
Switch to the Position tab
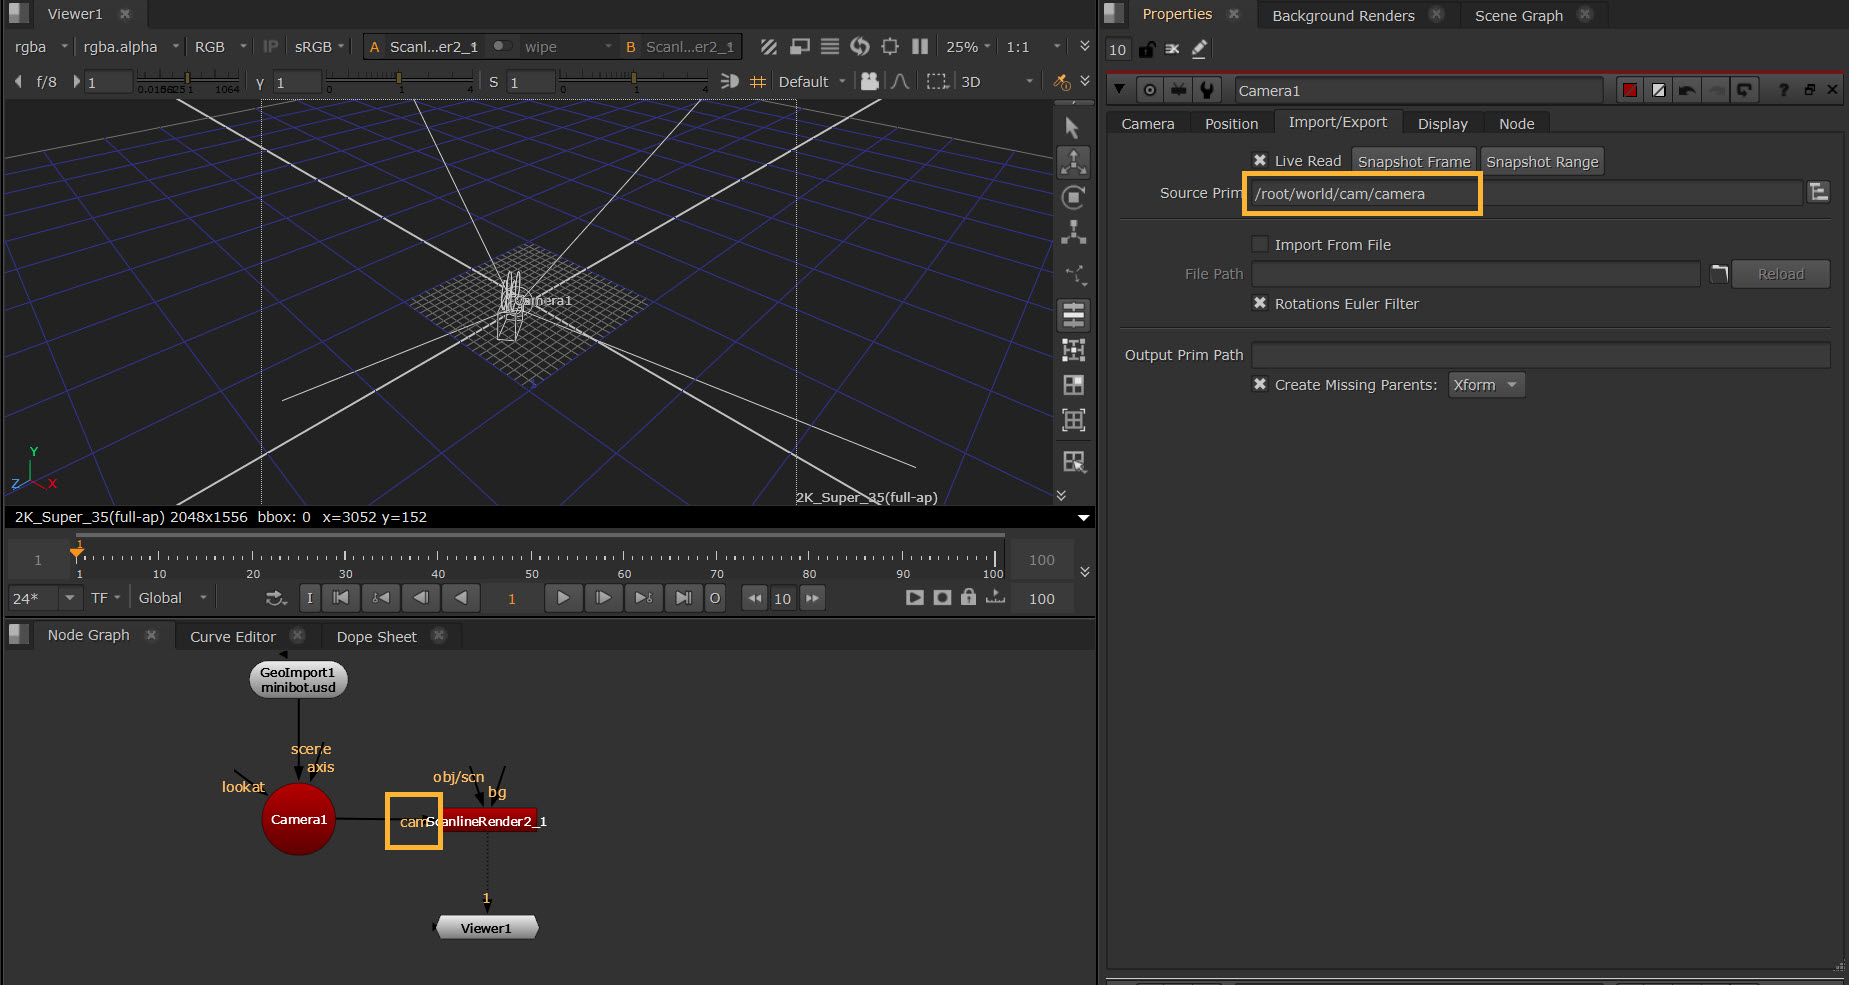click(1231, 124)
